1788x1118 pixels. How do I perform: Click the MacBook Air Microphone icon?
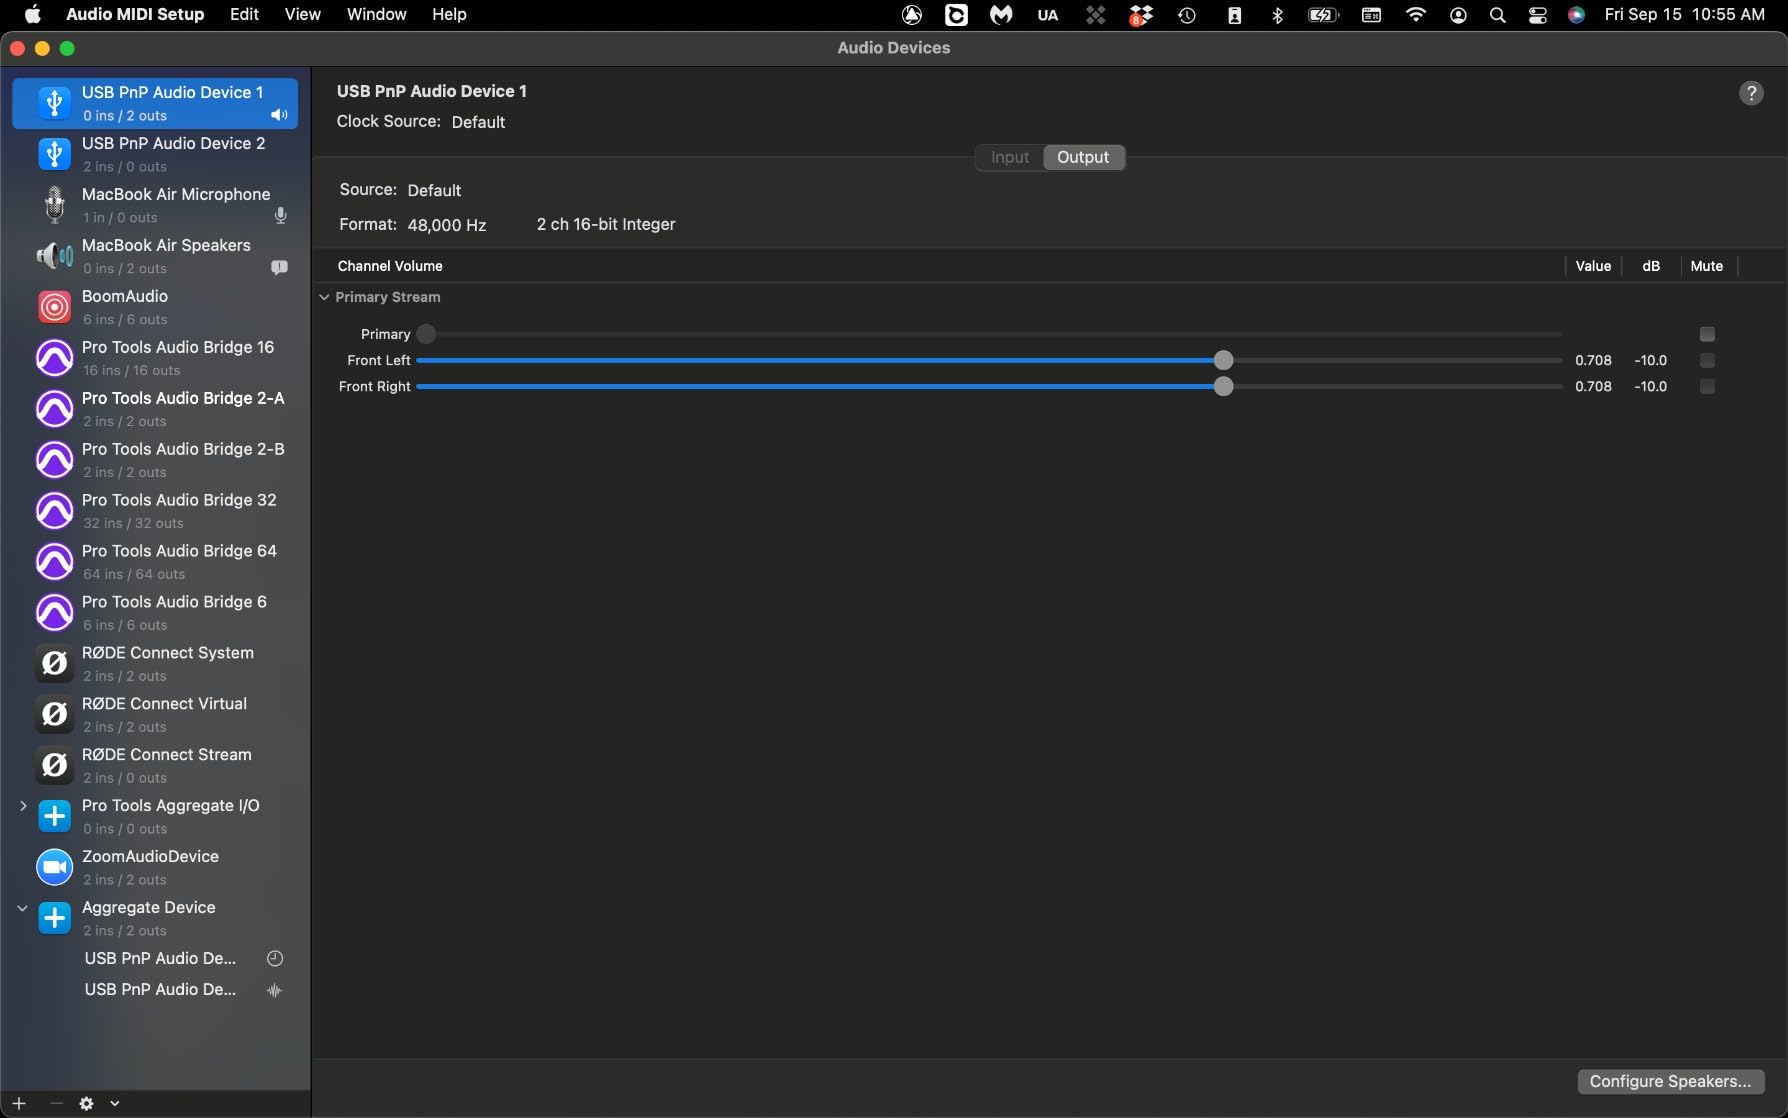pos(54,205)
